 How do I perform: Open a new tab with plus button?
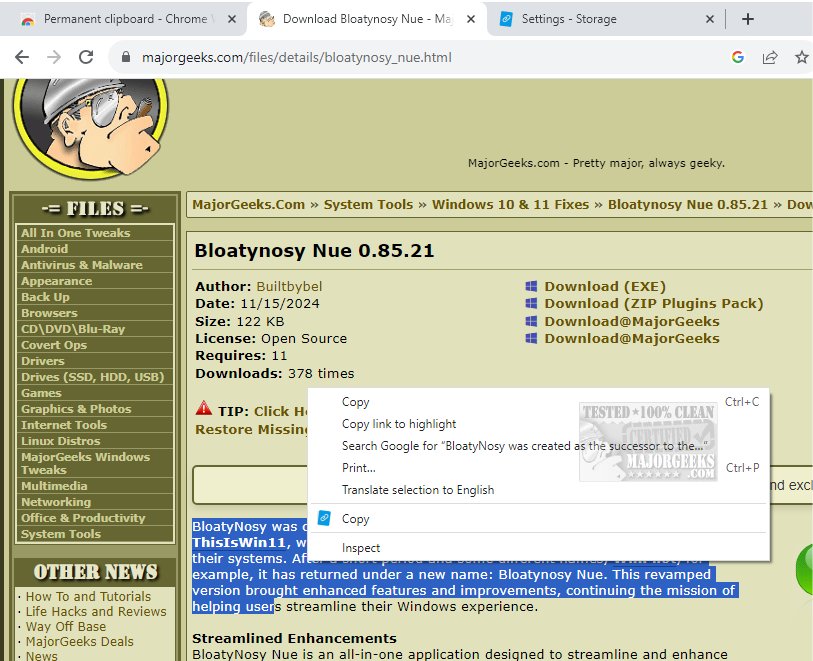tap(748, 19)
